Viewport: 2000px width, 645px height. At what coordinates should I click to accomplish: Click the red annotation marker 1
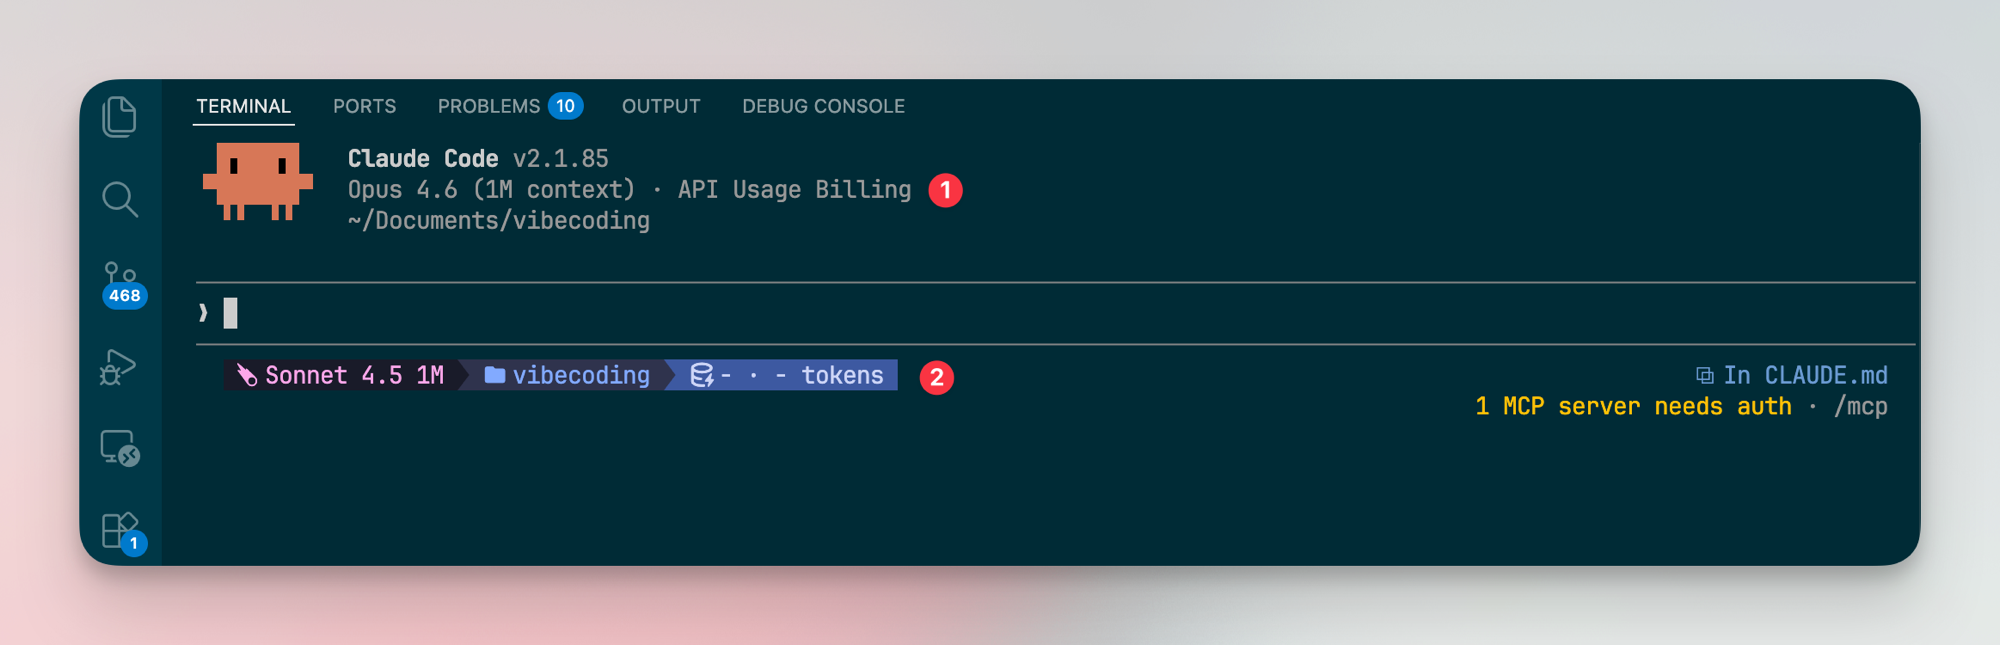click(945, 190)
